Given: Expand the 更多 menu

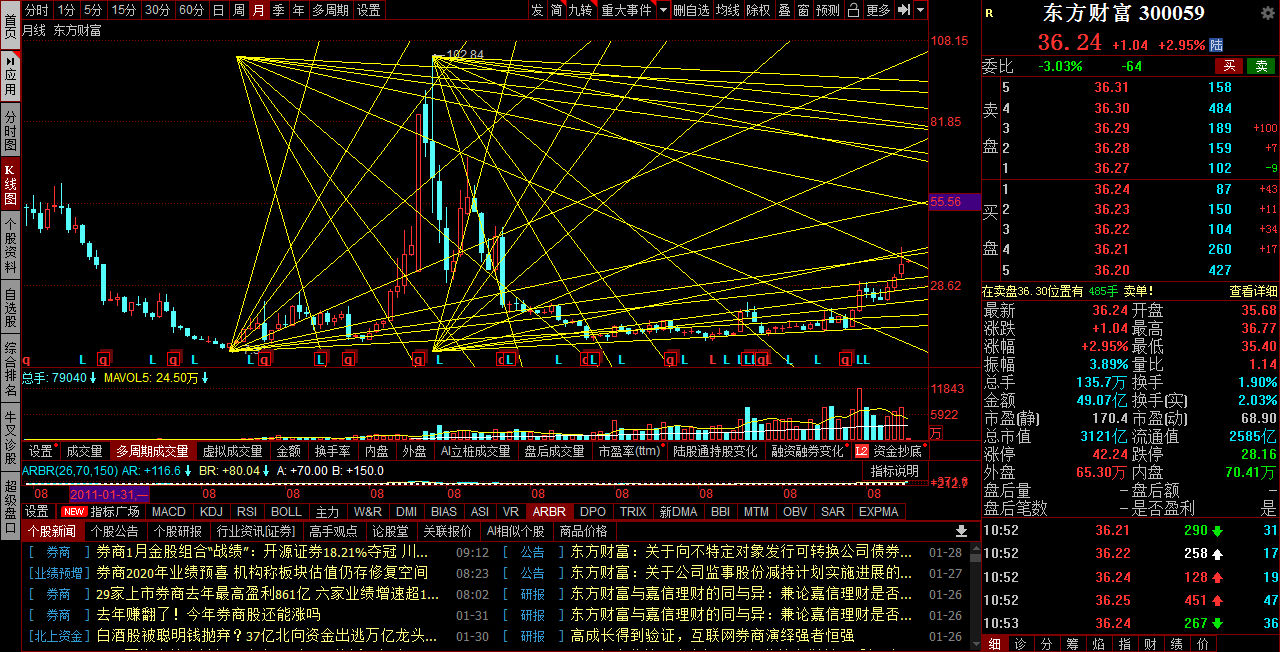Looking at the screenshot, I should point(878,10).
